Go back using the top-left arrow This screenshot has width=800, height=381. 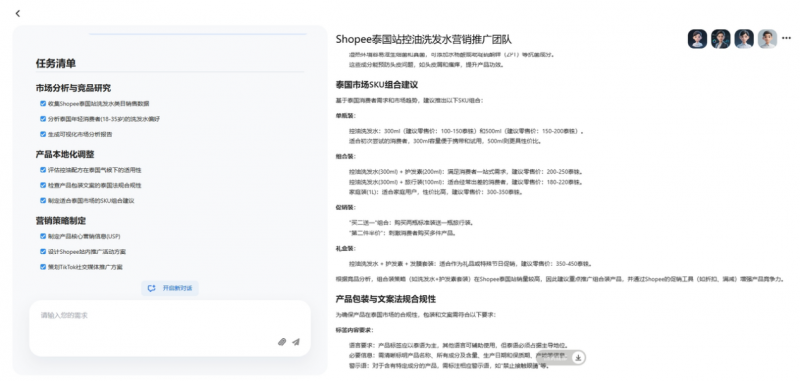tap(18, 13)
